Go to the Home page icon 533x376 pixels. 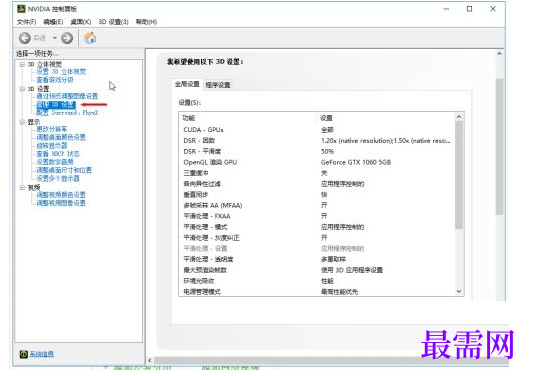90,37
